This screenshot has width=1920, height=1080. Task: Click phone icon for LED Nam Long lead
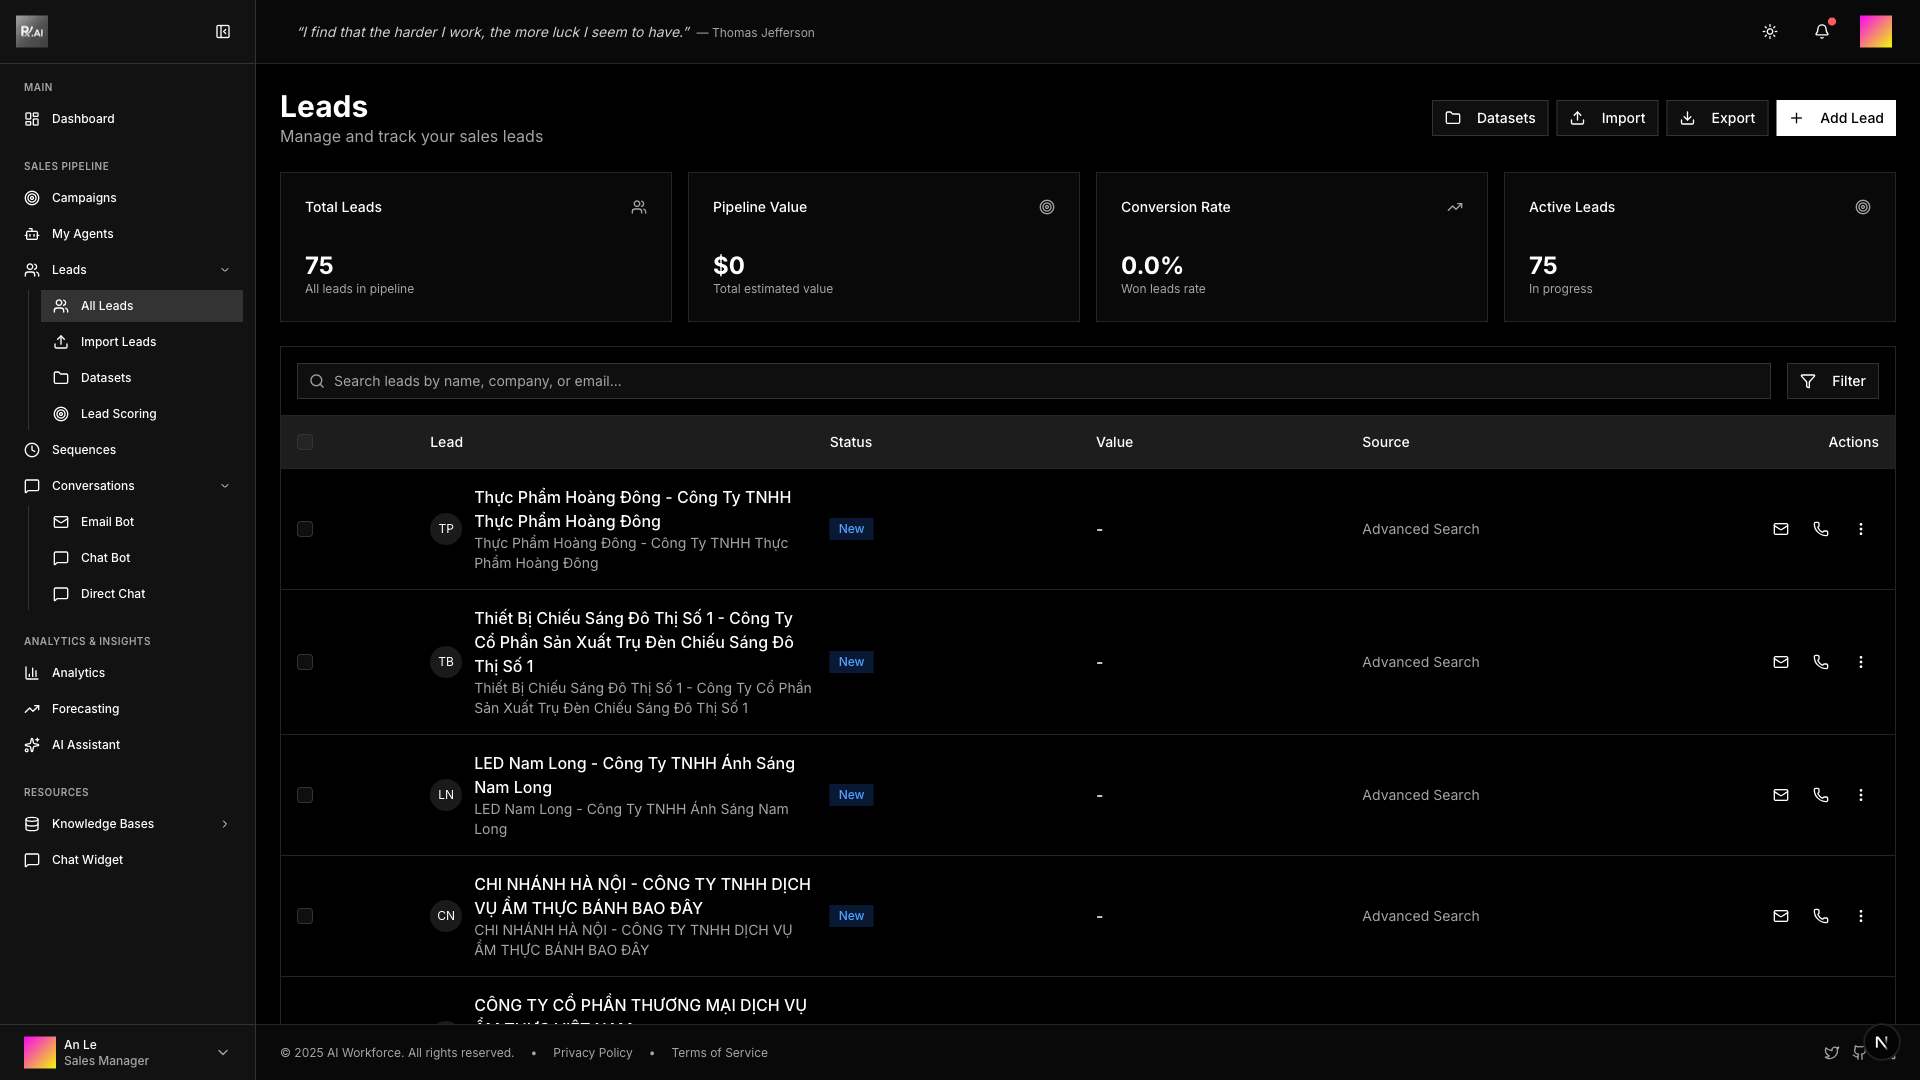pos(1820,795)
